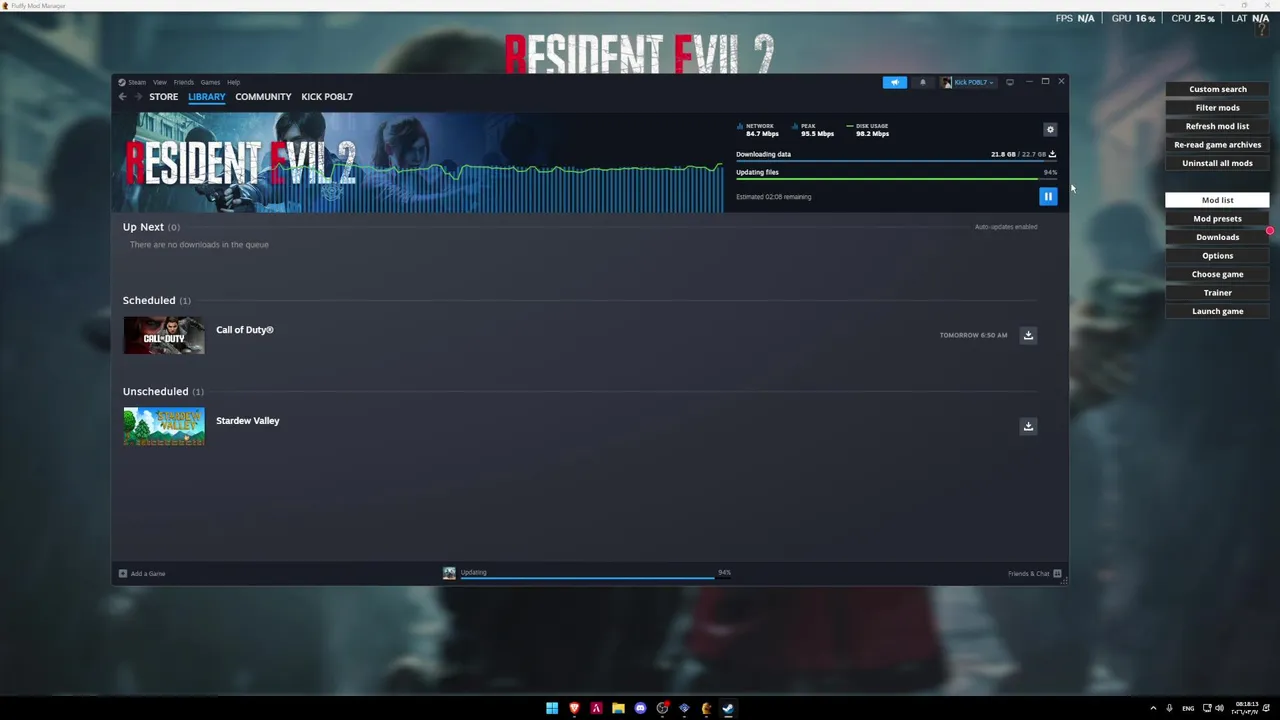Download Stardew Valley update
The image size is (1280, 720).
point(1028,426)
